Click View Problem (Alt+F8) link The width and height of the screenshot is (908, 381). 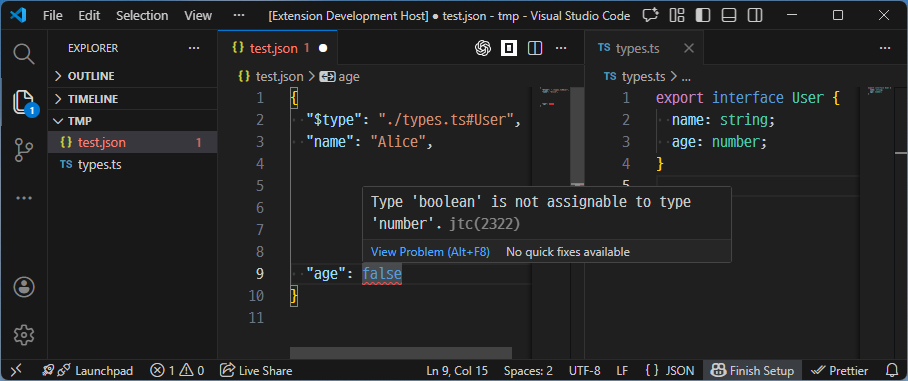pyautogui.click(x=430, y=252)
